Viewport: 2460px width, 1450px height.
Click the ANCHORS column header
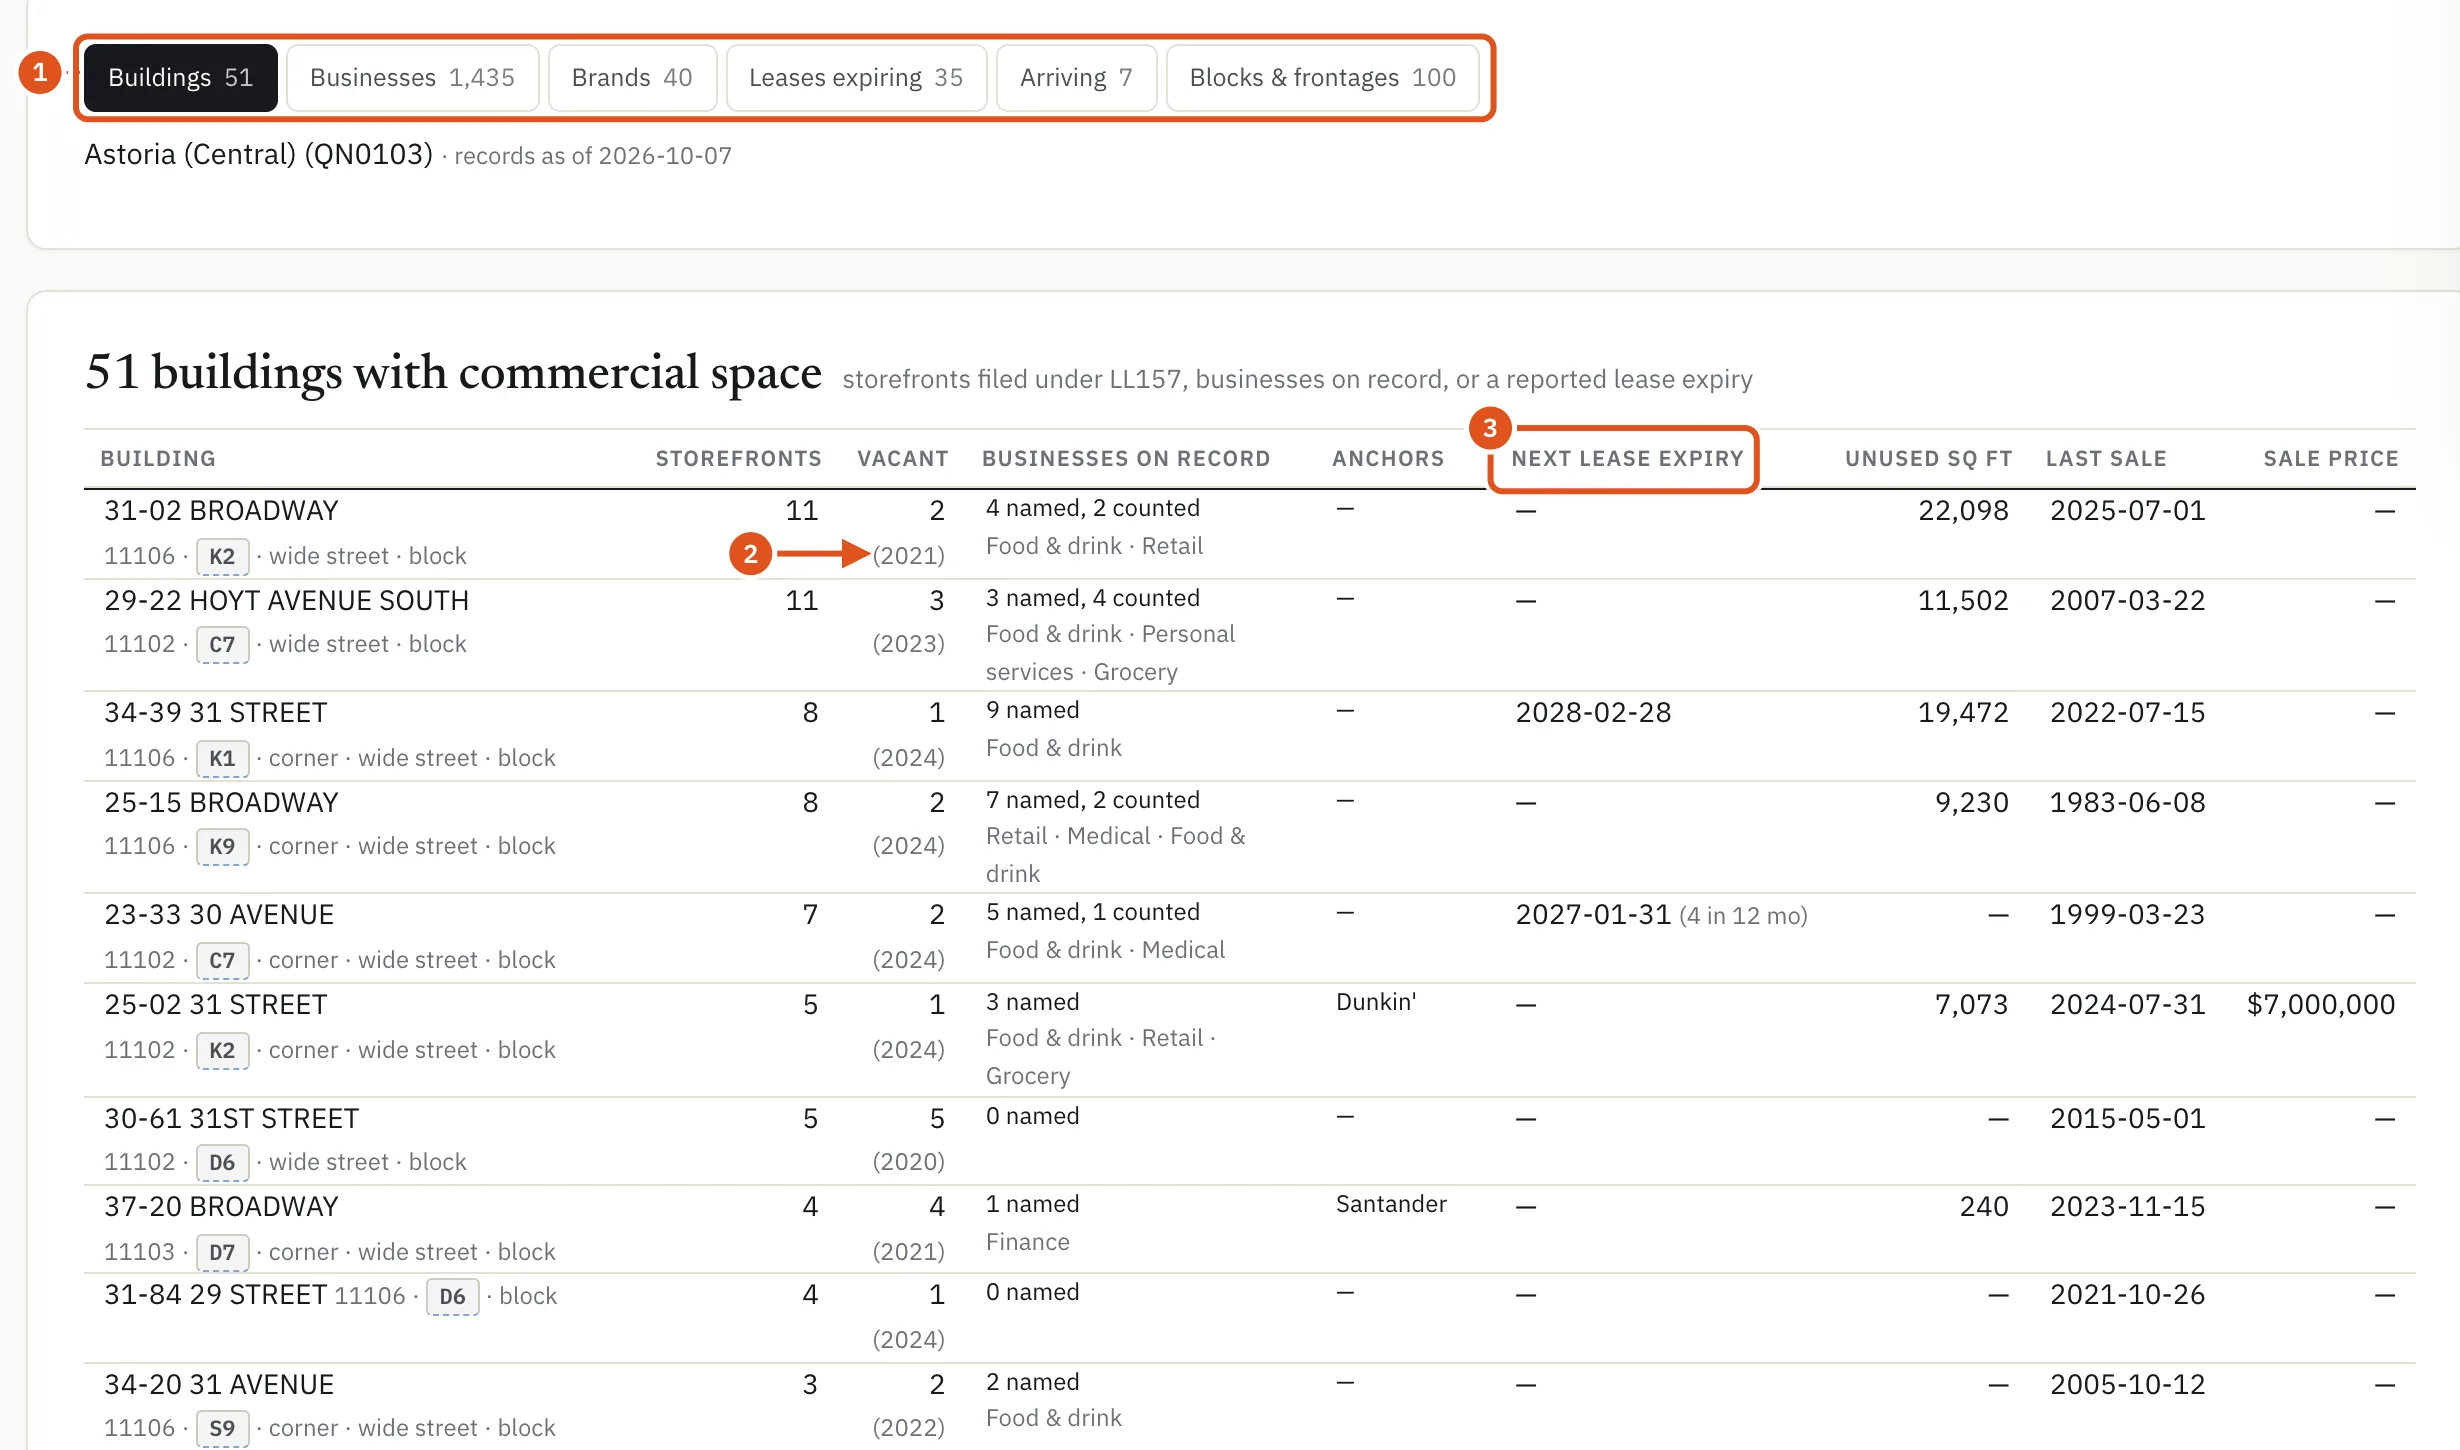point(1388,459)
